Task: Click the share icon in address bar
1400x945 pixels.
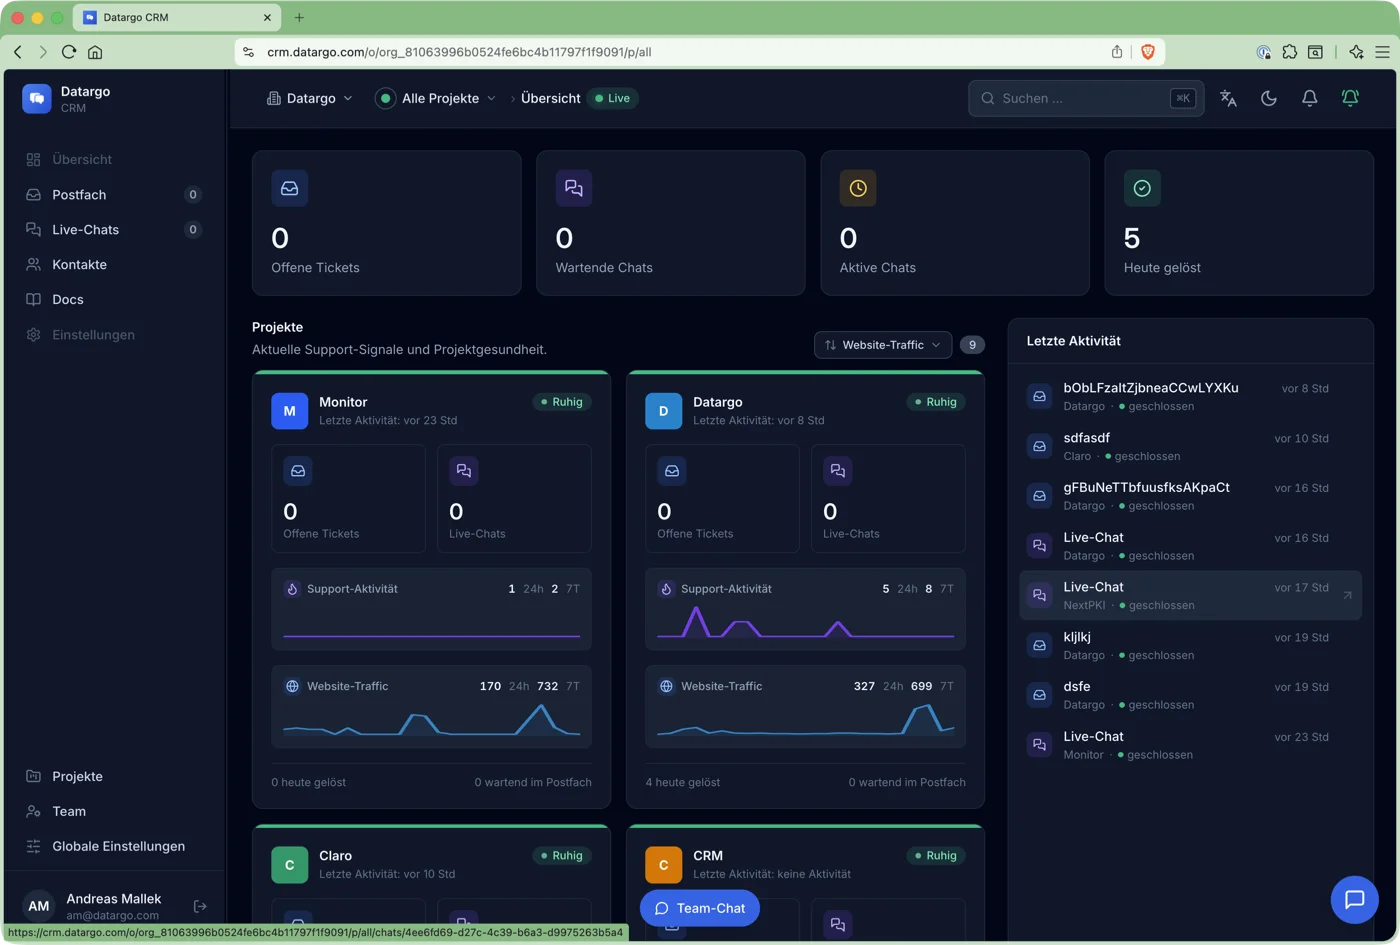Action: (1117, 52)
